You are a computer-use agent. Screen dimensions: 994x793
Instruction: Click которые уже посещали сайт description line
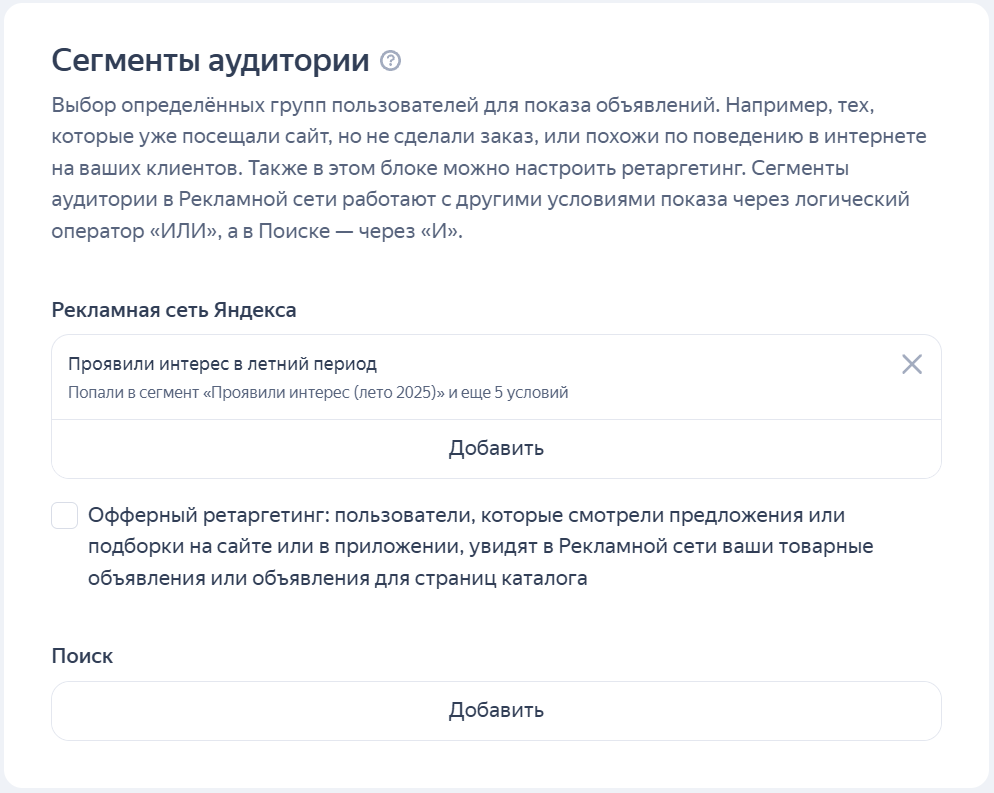(200, 136)
